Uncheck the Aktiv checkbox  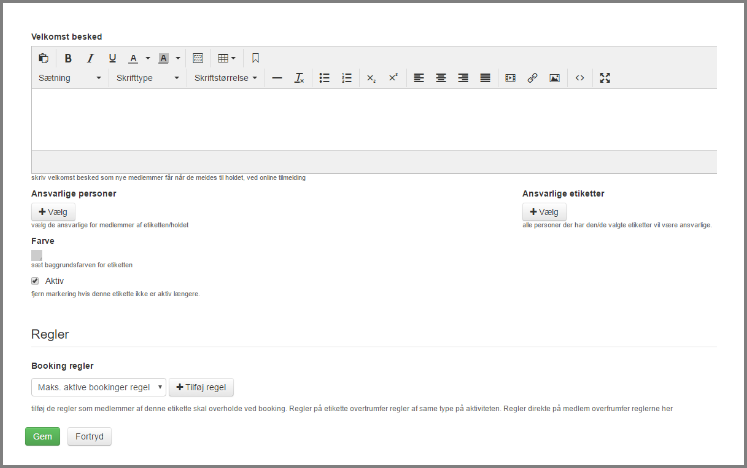point(36,281)
